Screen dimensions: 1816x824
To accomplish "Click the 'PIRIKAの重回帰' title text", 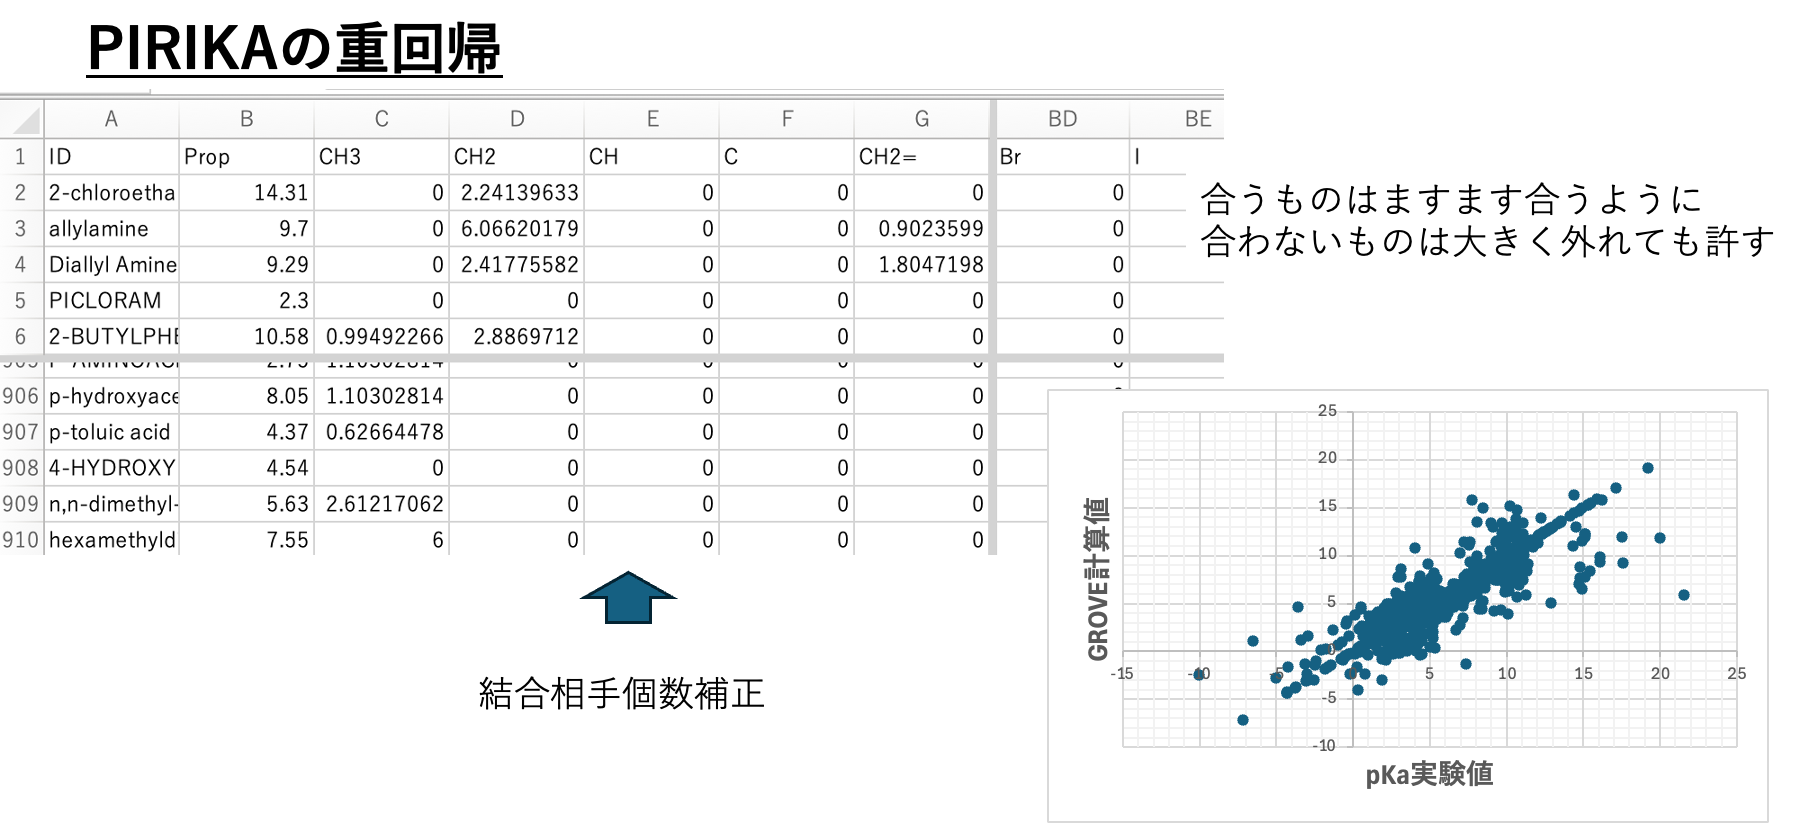I will (294, 47).
